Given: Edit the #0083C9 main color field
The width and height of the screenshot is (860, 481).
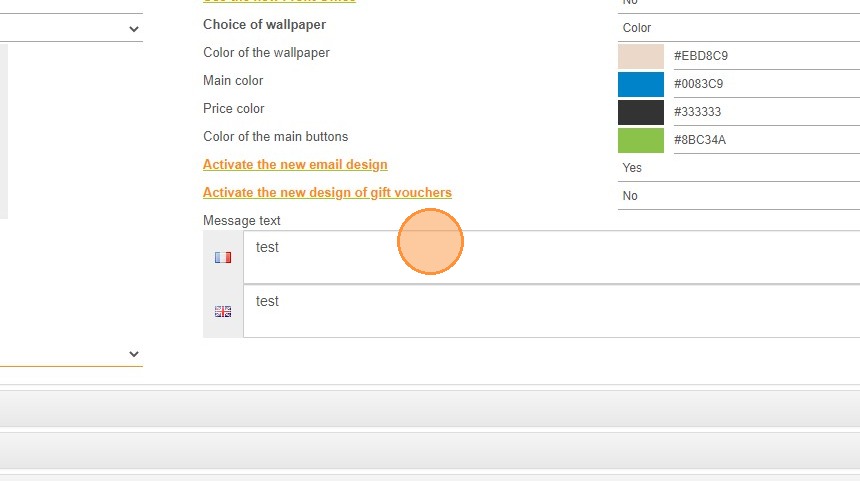Looking at the screenshot, I should click(x=767, y=84).
